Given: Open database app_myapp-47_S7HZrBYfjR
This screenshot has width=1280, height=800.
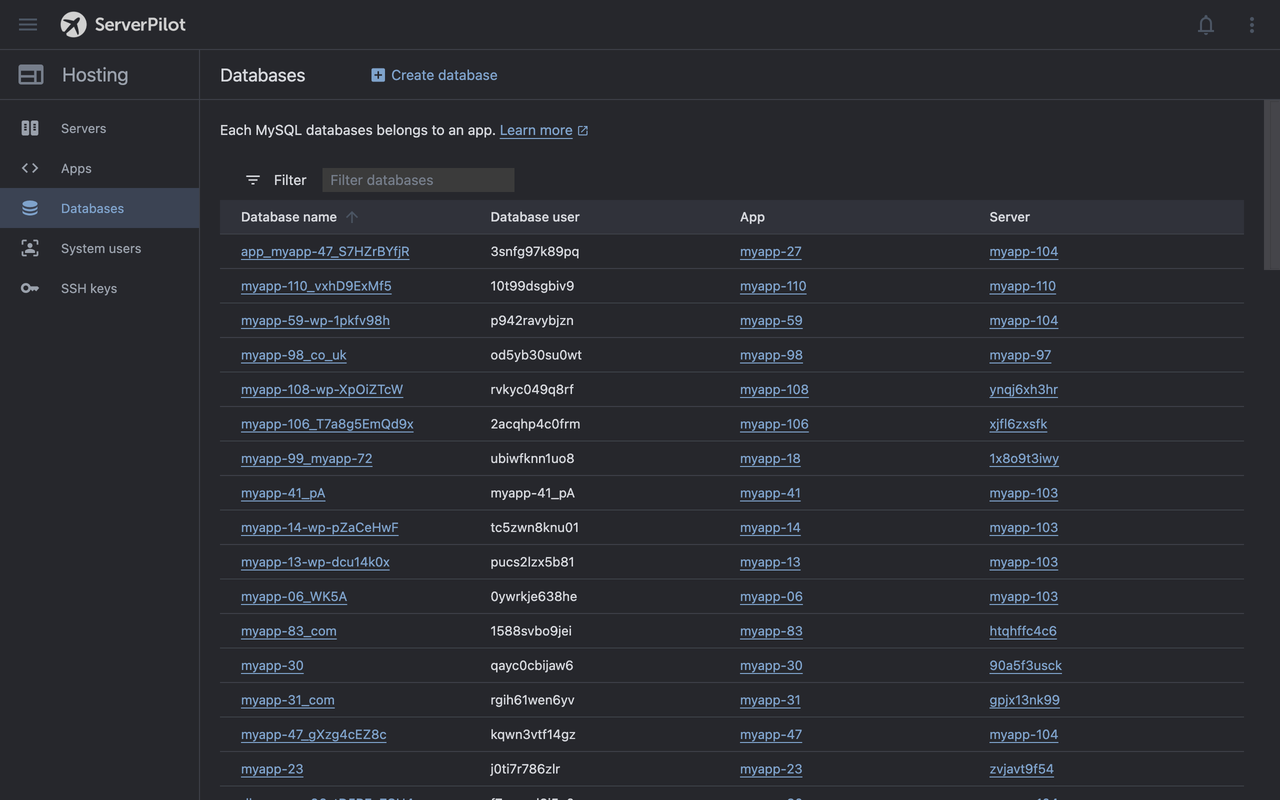Looking at the screenshot, I should point(325,252).
